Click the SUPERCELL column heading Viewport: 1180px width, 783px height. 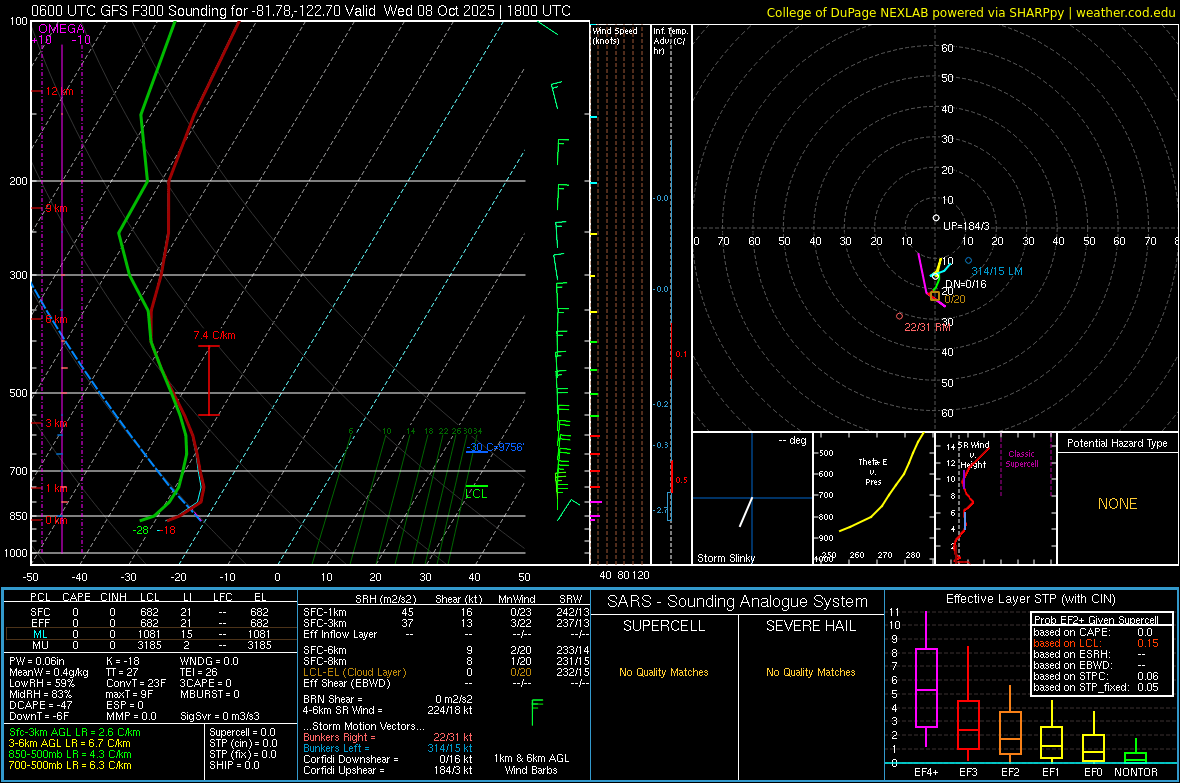(664, 626)
